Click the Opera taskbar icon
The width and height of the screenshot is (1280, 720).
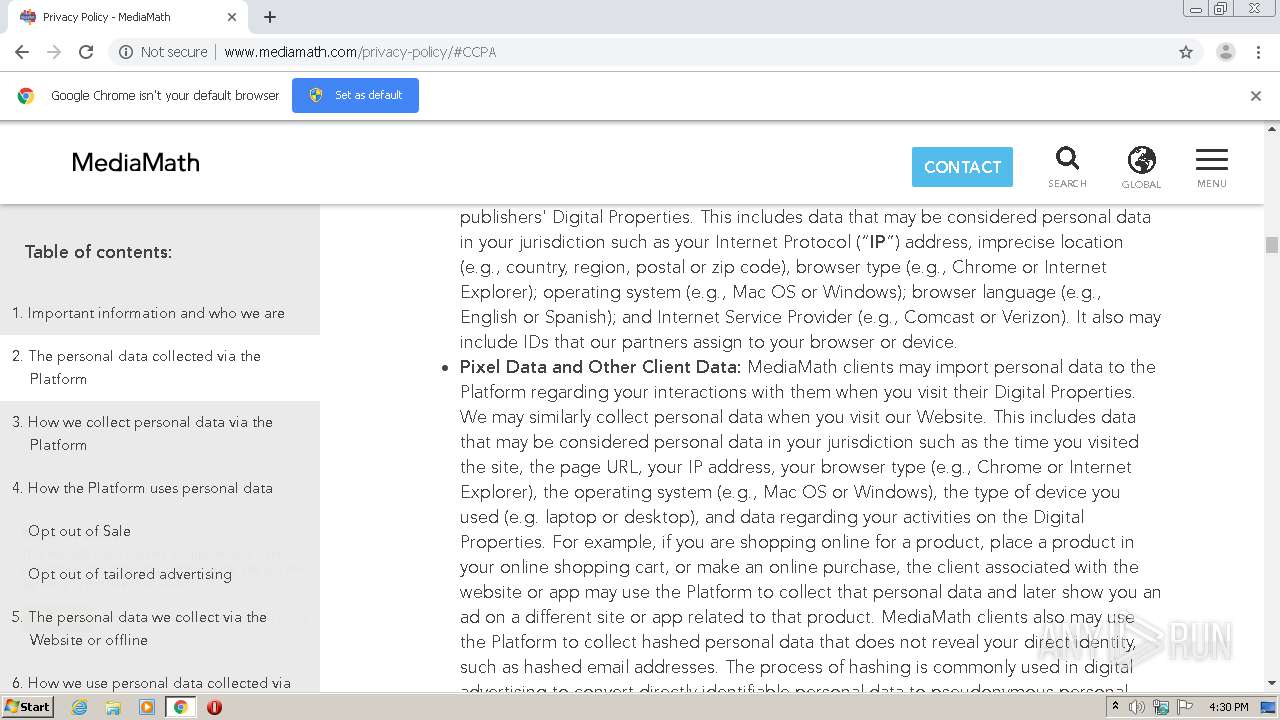[x=214, y=707]
